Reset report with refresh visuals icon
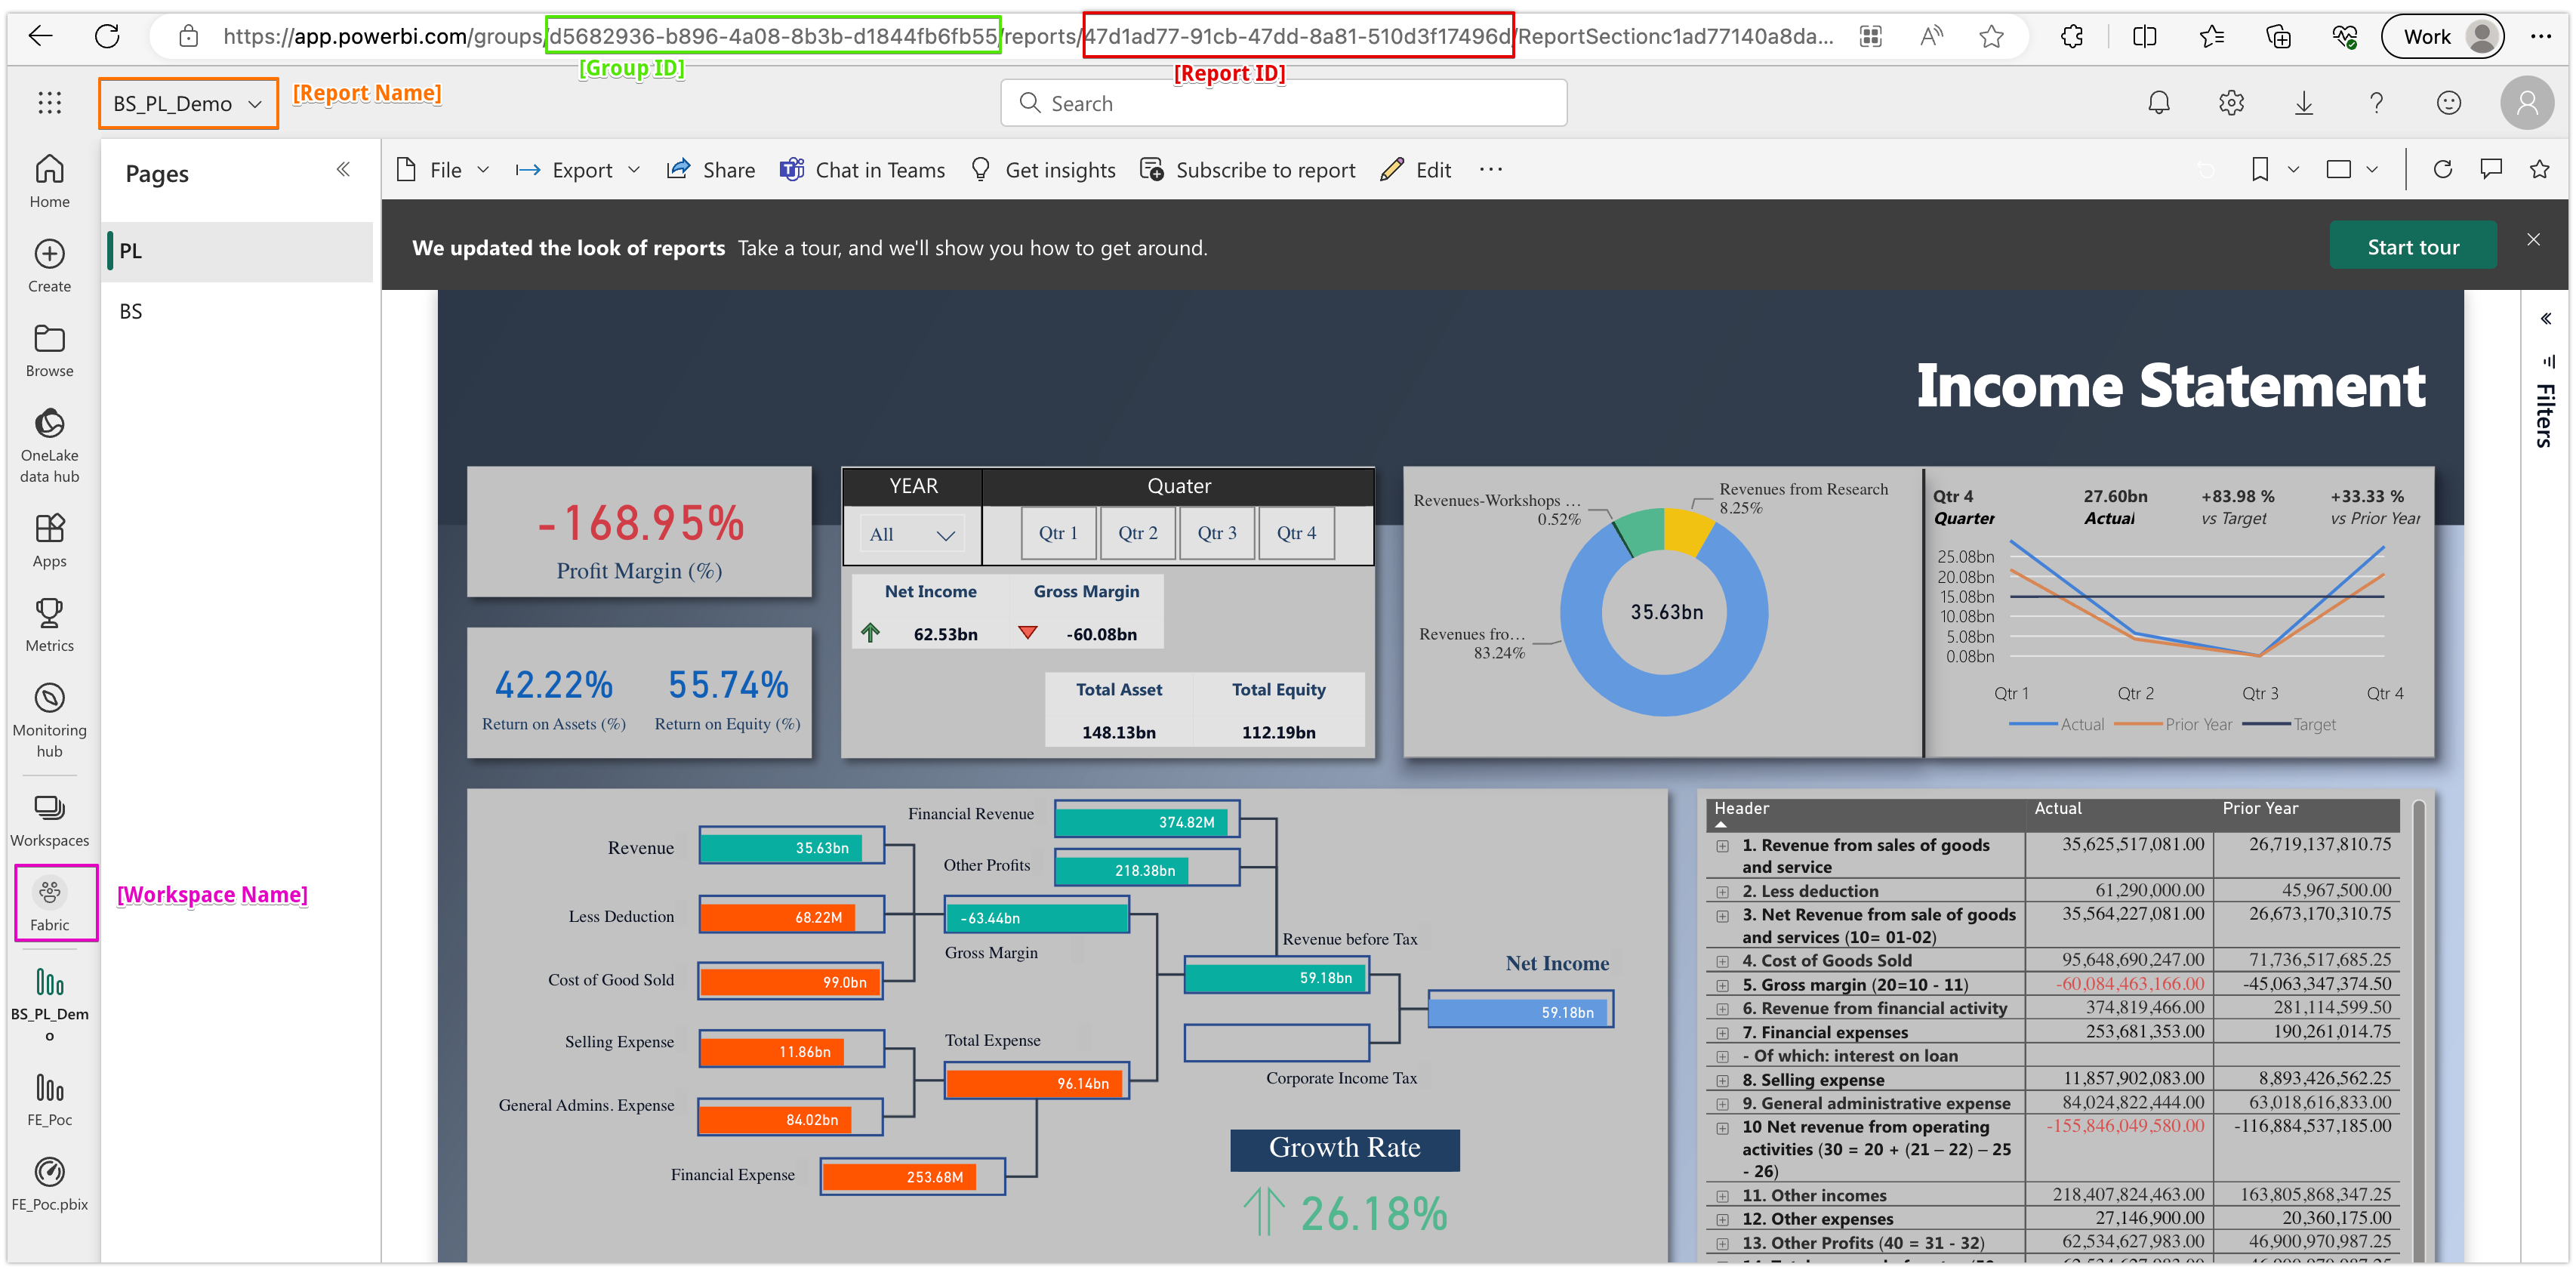The height and width of the screenshot is (1270, 2576). point(2442,169)
